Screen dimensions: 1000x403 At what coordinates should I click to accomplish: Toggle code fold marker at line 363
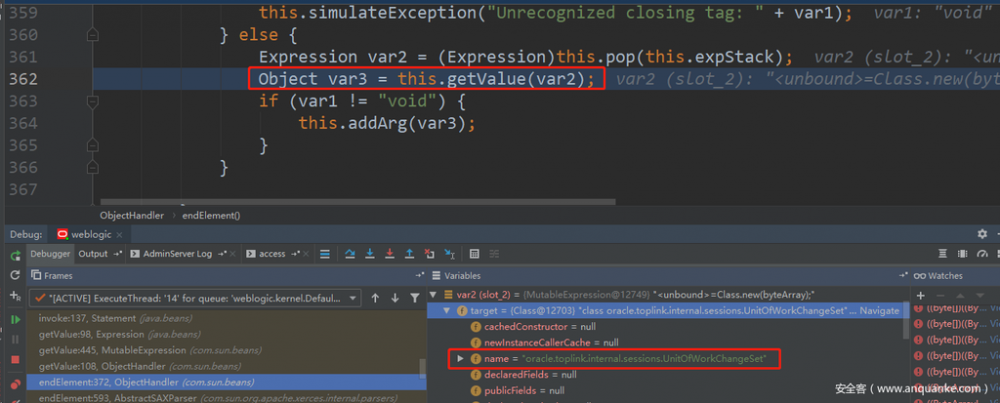92,101
